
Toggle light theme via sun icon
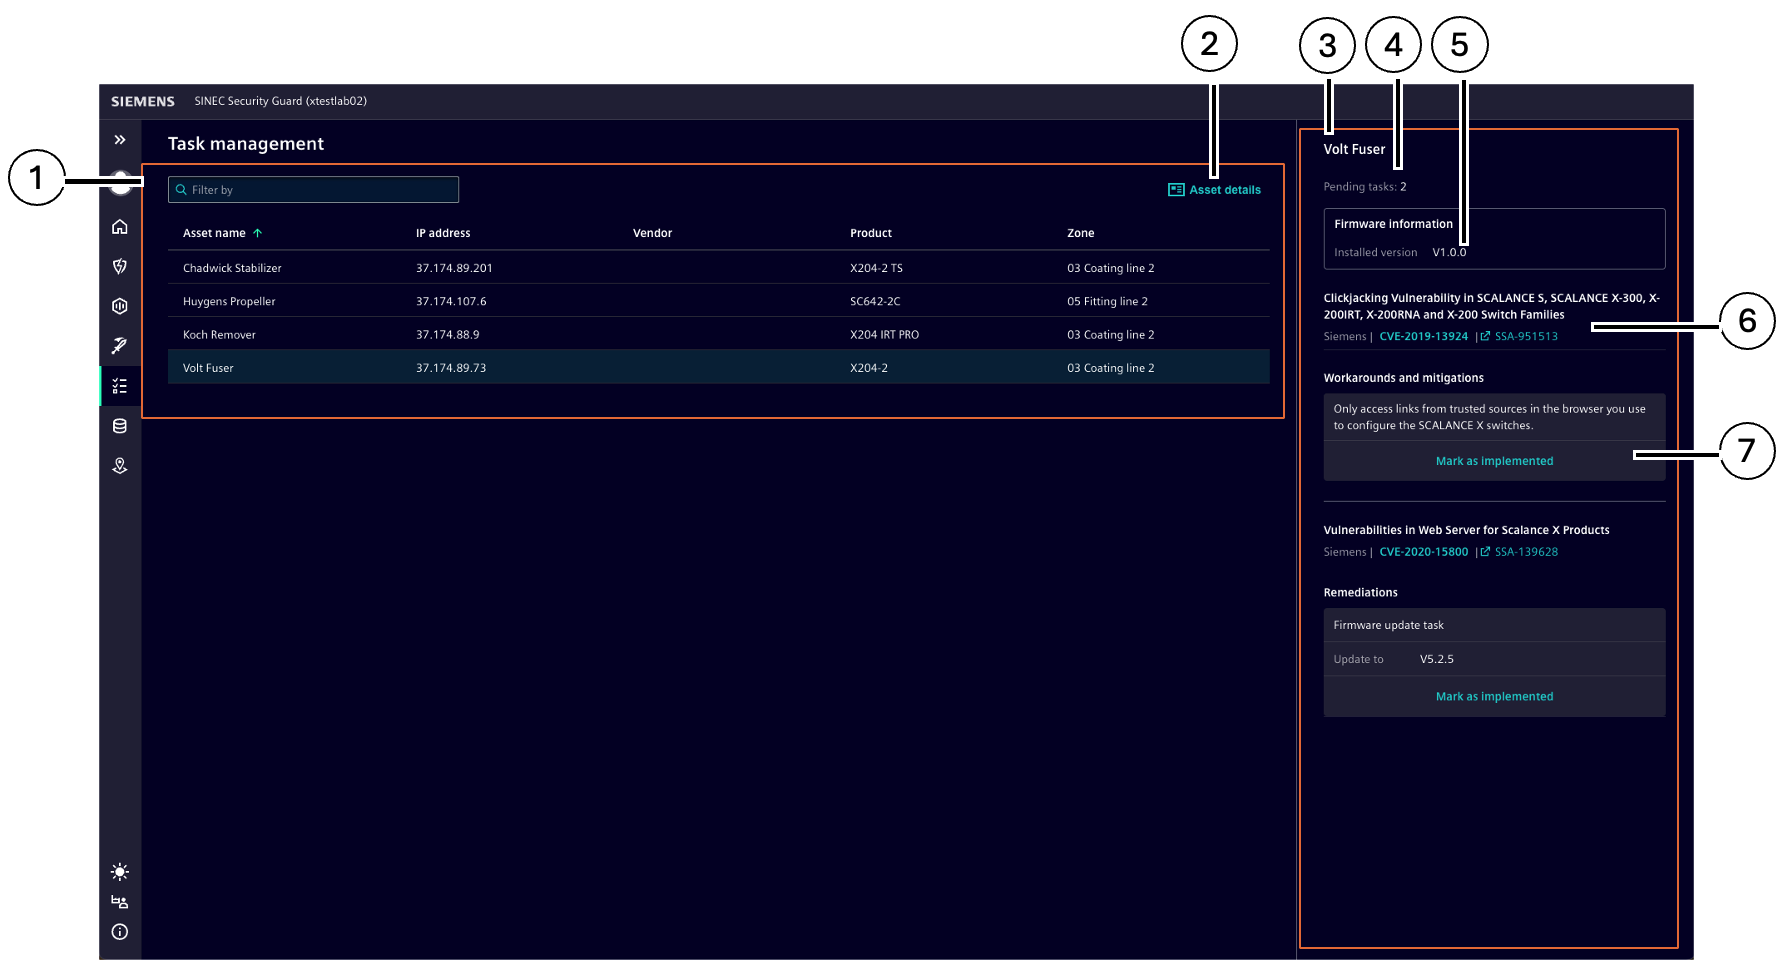point(120,872)
